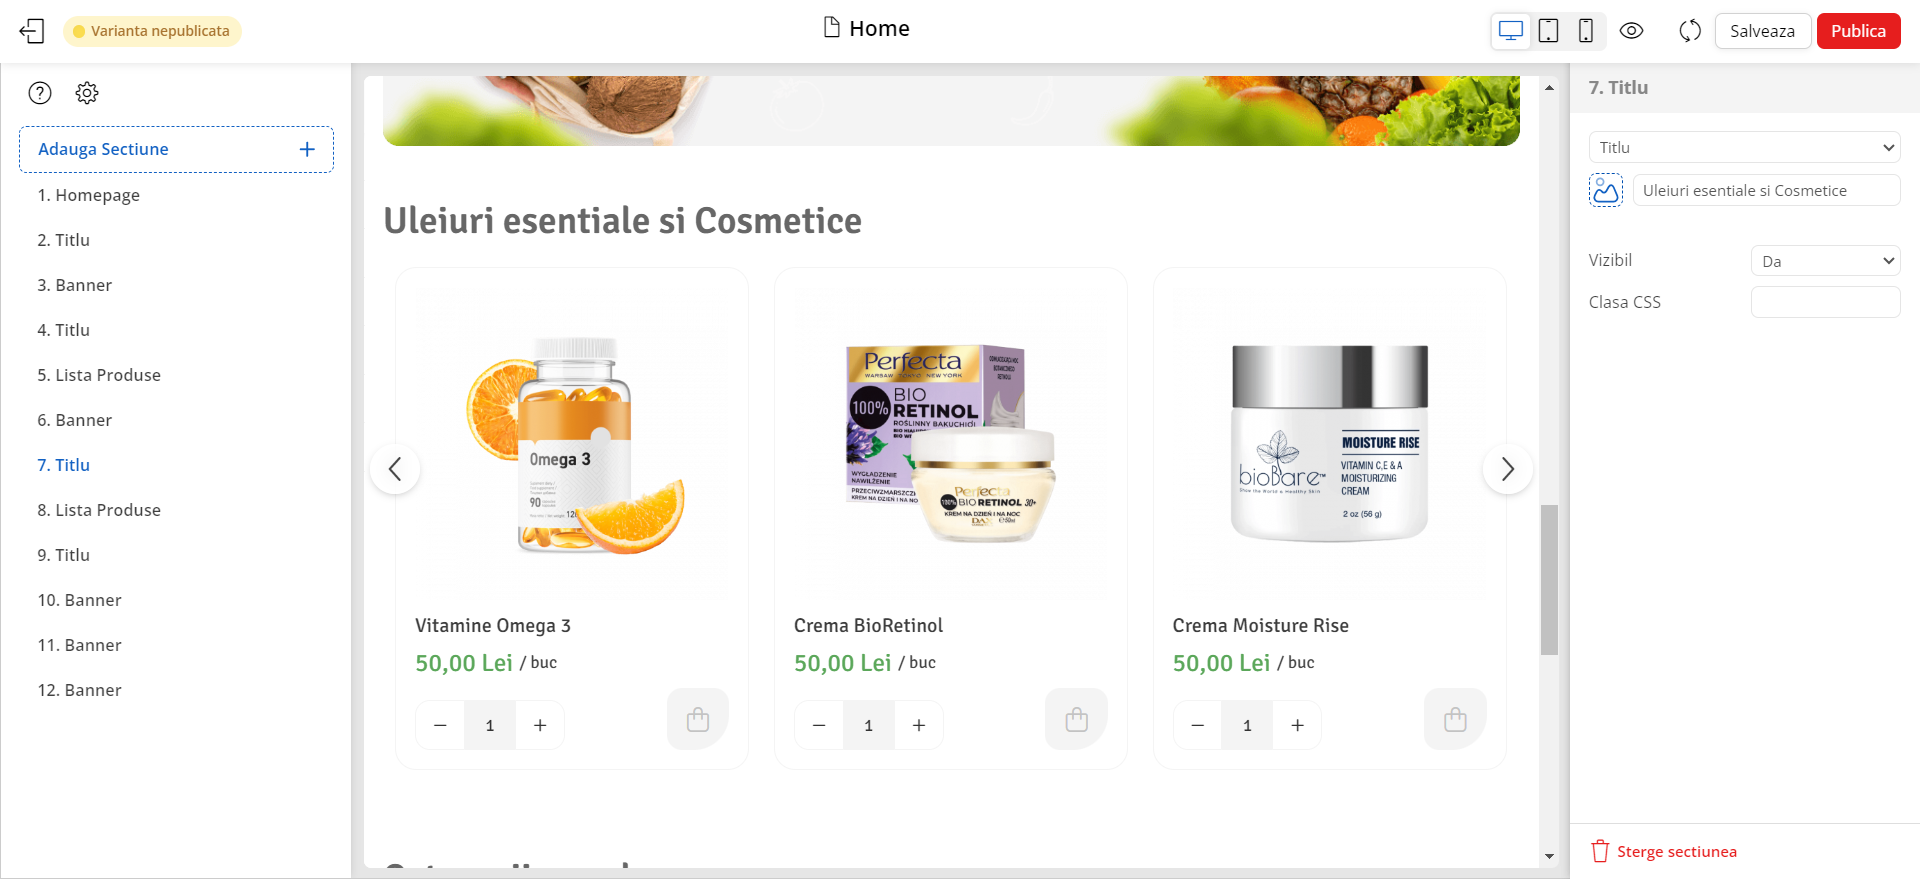
Task: Open the help question mark icon
Action: (40, 93)
